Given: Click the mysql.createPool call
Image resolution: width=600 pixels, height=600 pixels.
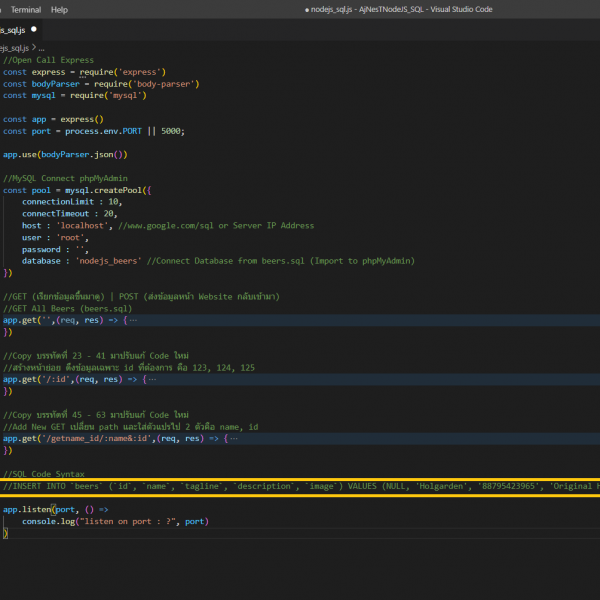Looking at the screenshot, I should point(102,190).
